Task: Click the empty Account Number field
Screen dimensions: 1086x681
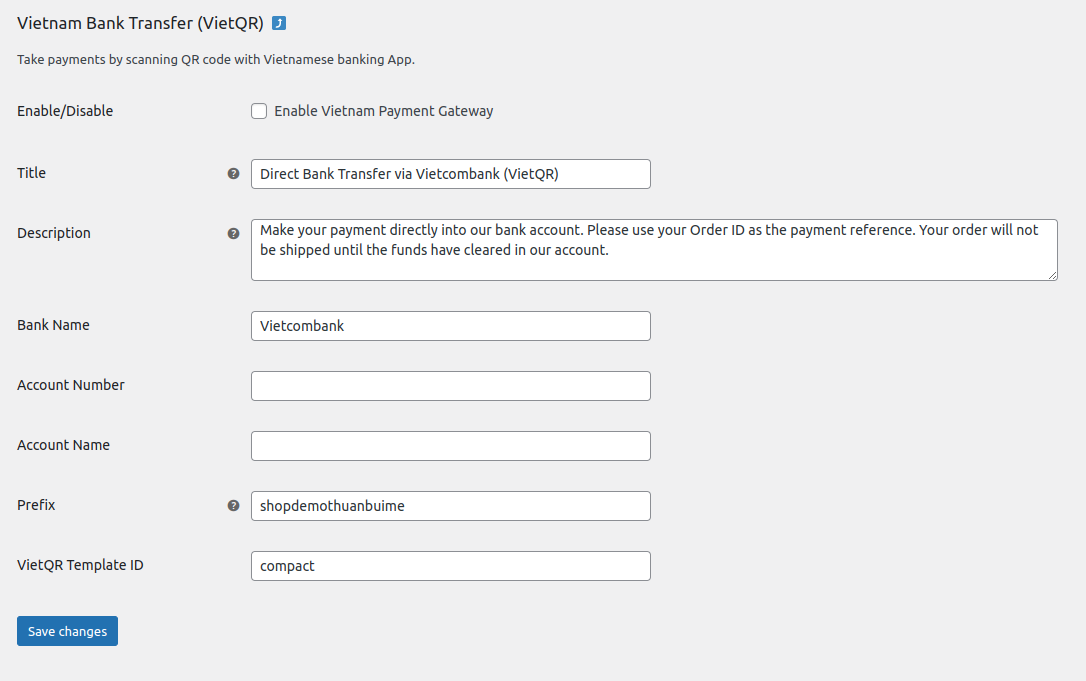Action: (x=450, y=386)
